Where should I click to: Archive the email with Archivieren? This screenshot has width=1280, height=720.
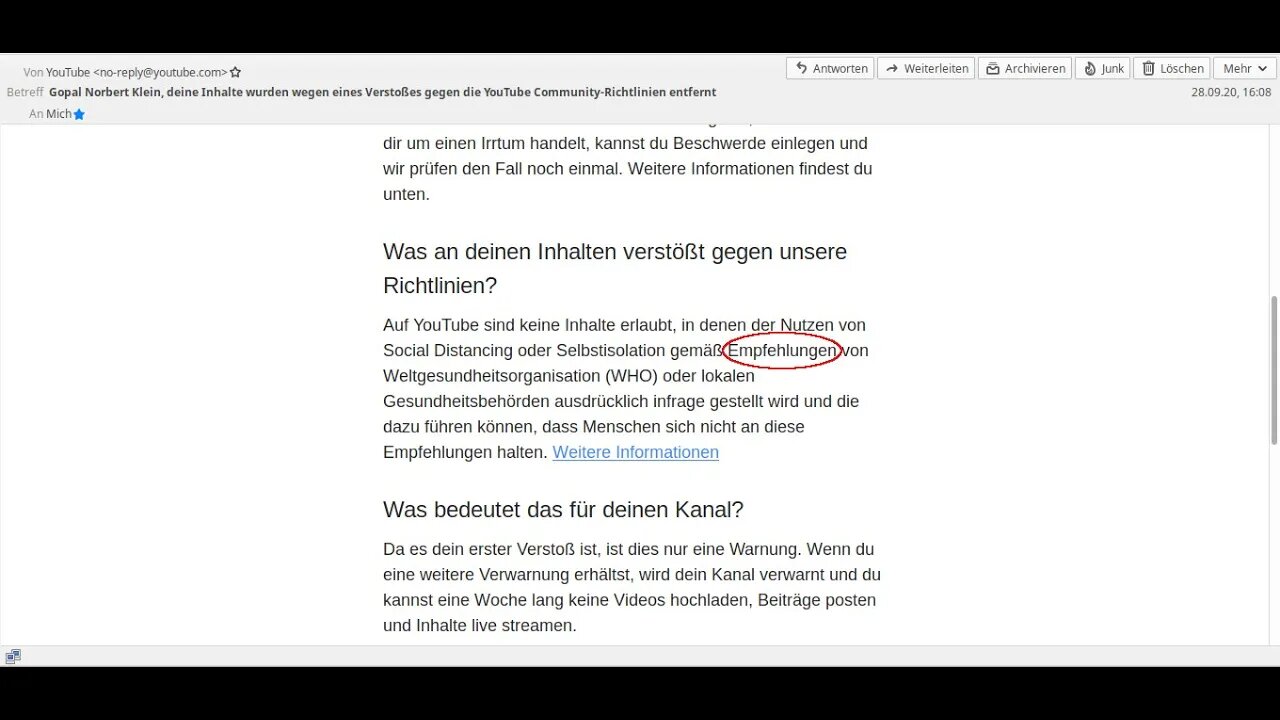click(x=1025, y=68)
